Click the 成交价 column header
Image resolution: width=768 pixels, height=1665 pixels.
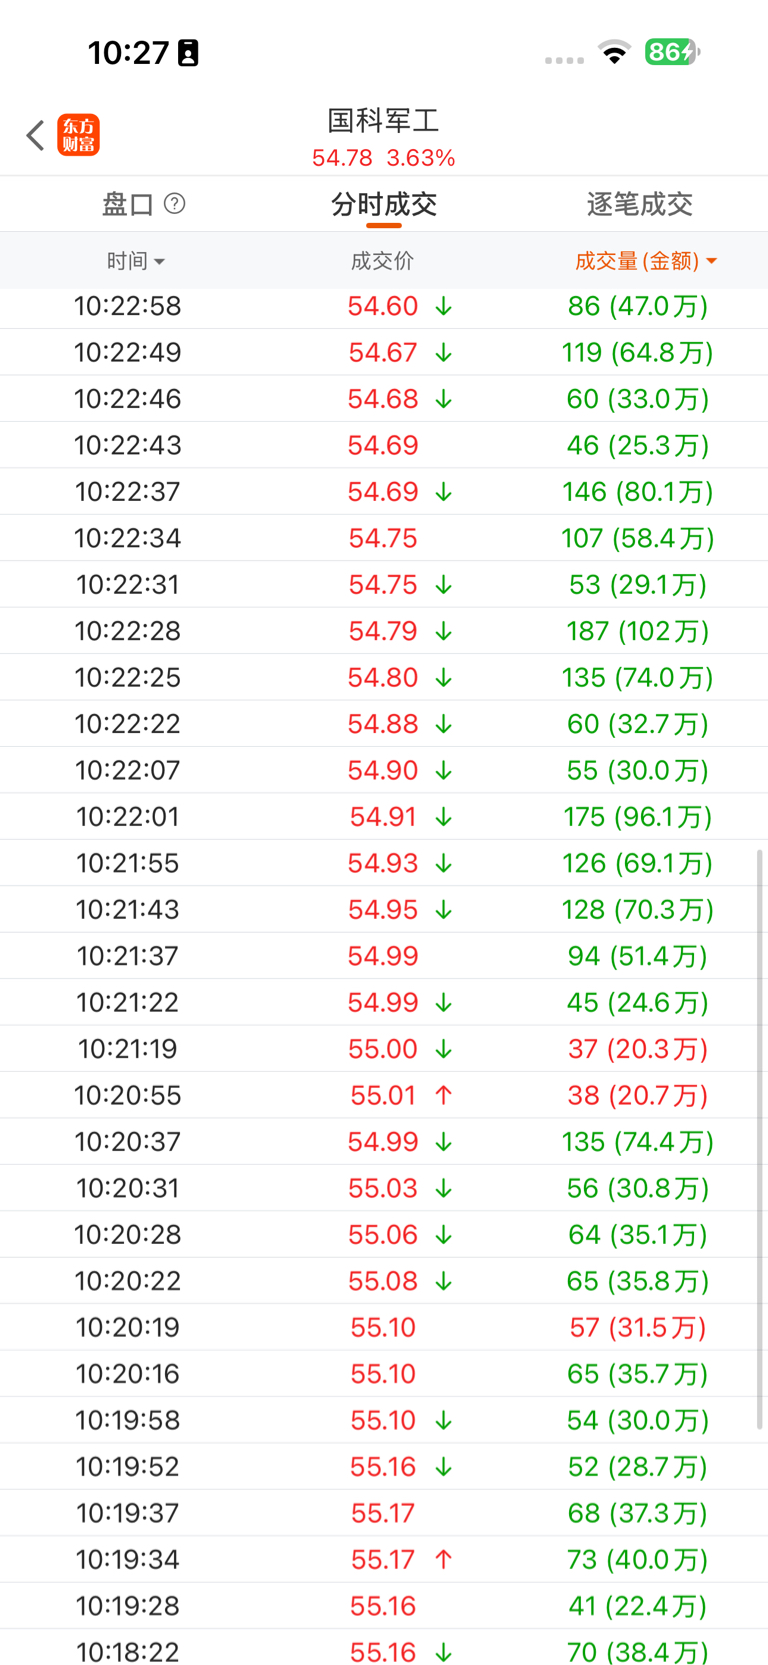click(x=382, y=261)
